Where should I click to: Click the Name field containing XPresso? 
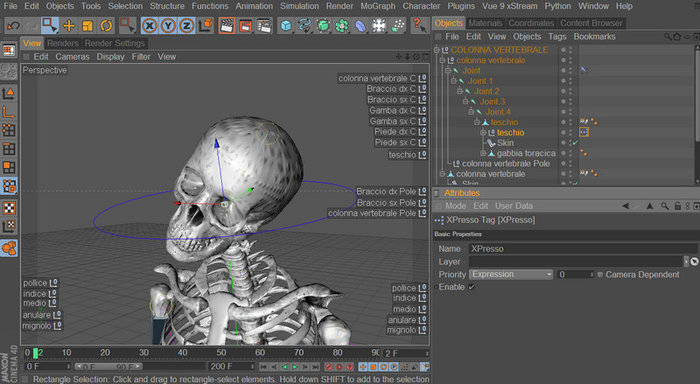583,249
